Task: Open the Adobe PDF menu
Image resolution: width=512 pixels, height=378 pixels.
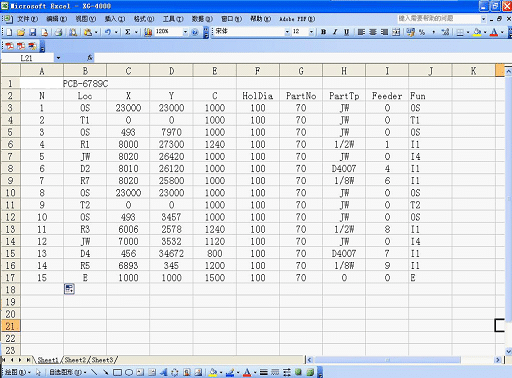Action: 297,19
